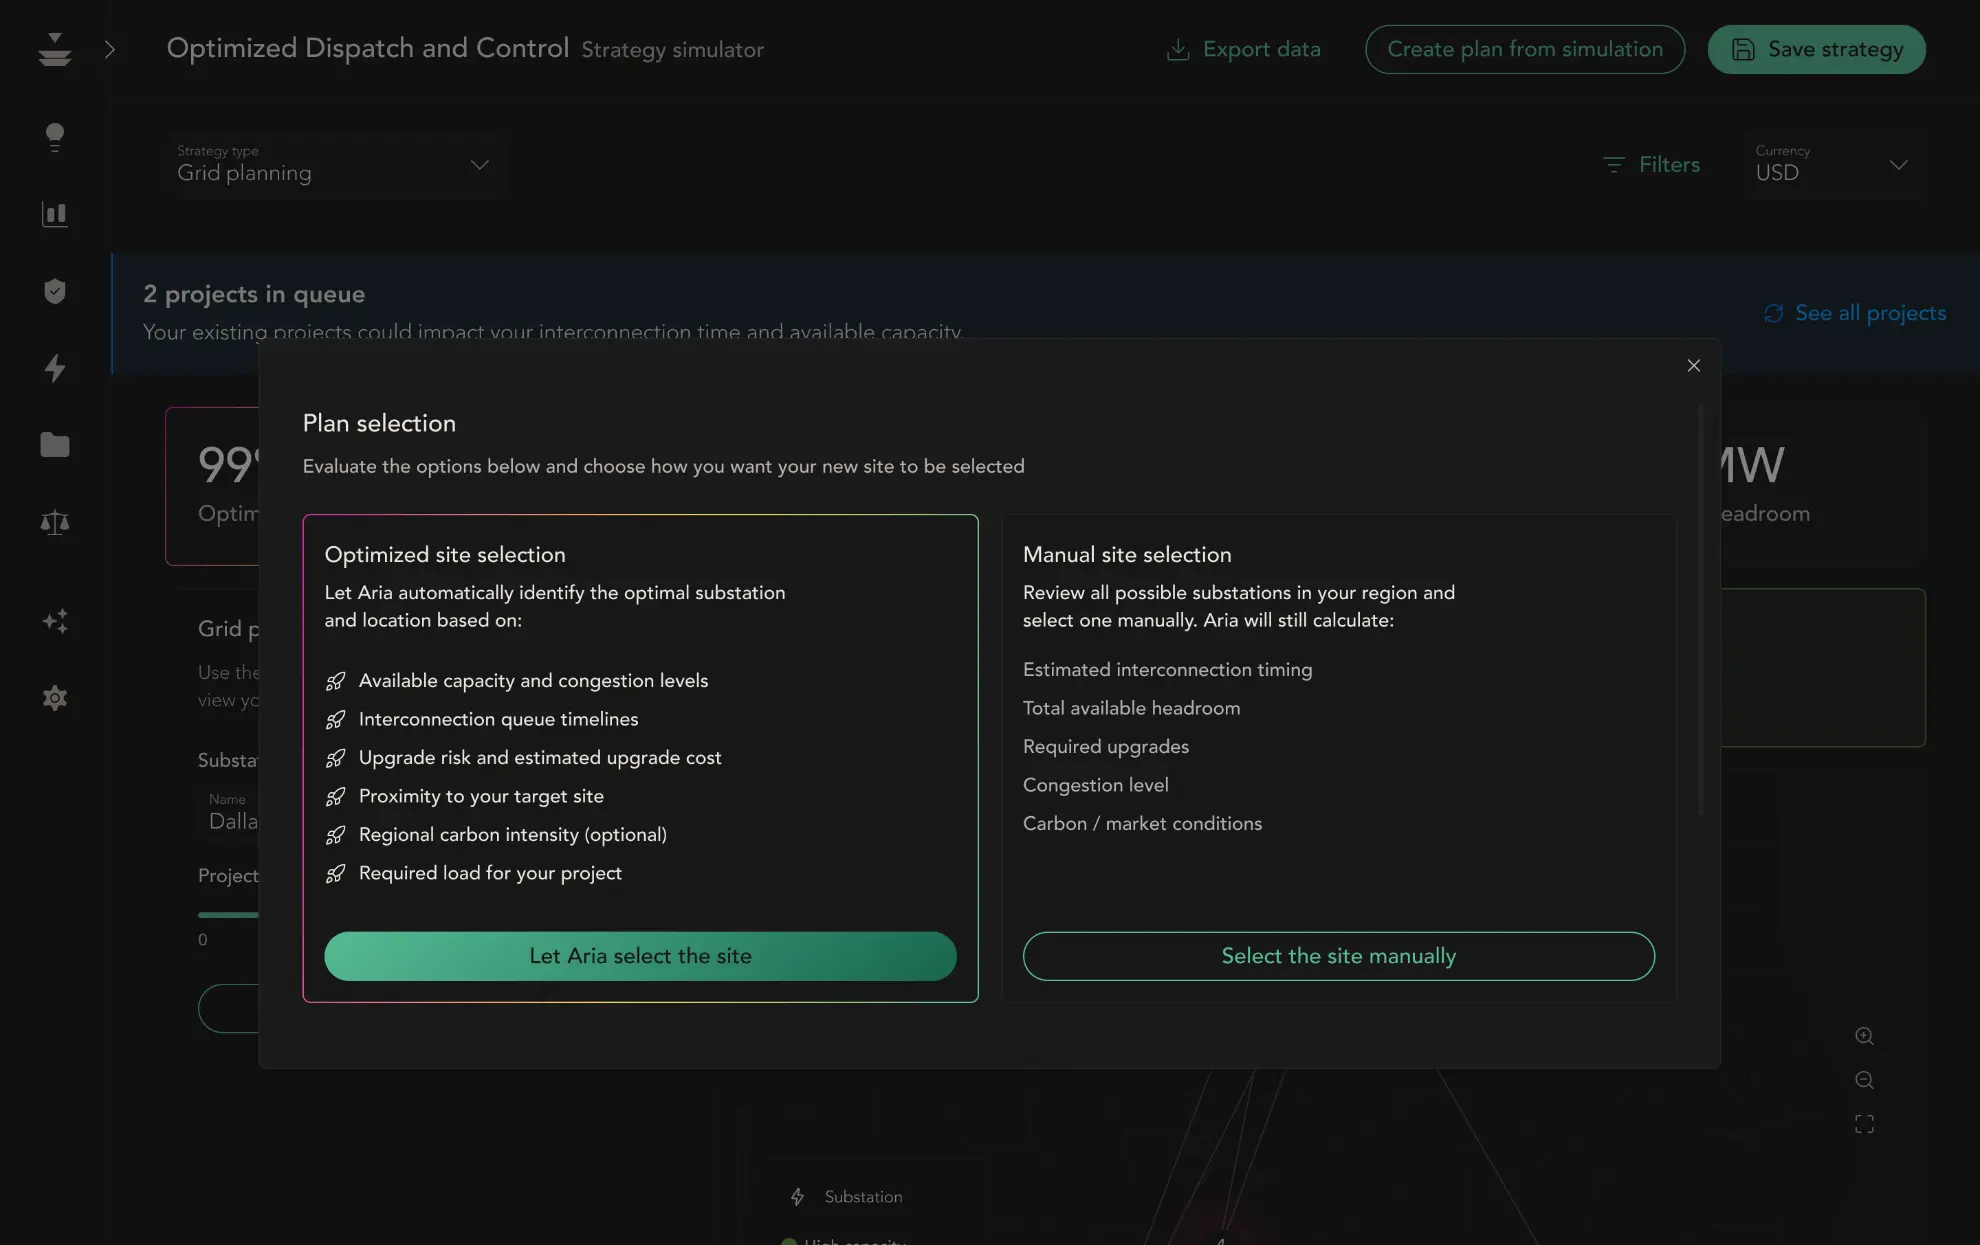Click See all projects link

pos(1870,313)
